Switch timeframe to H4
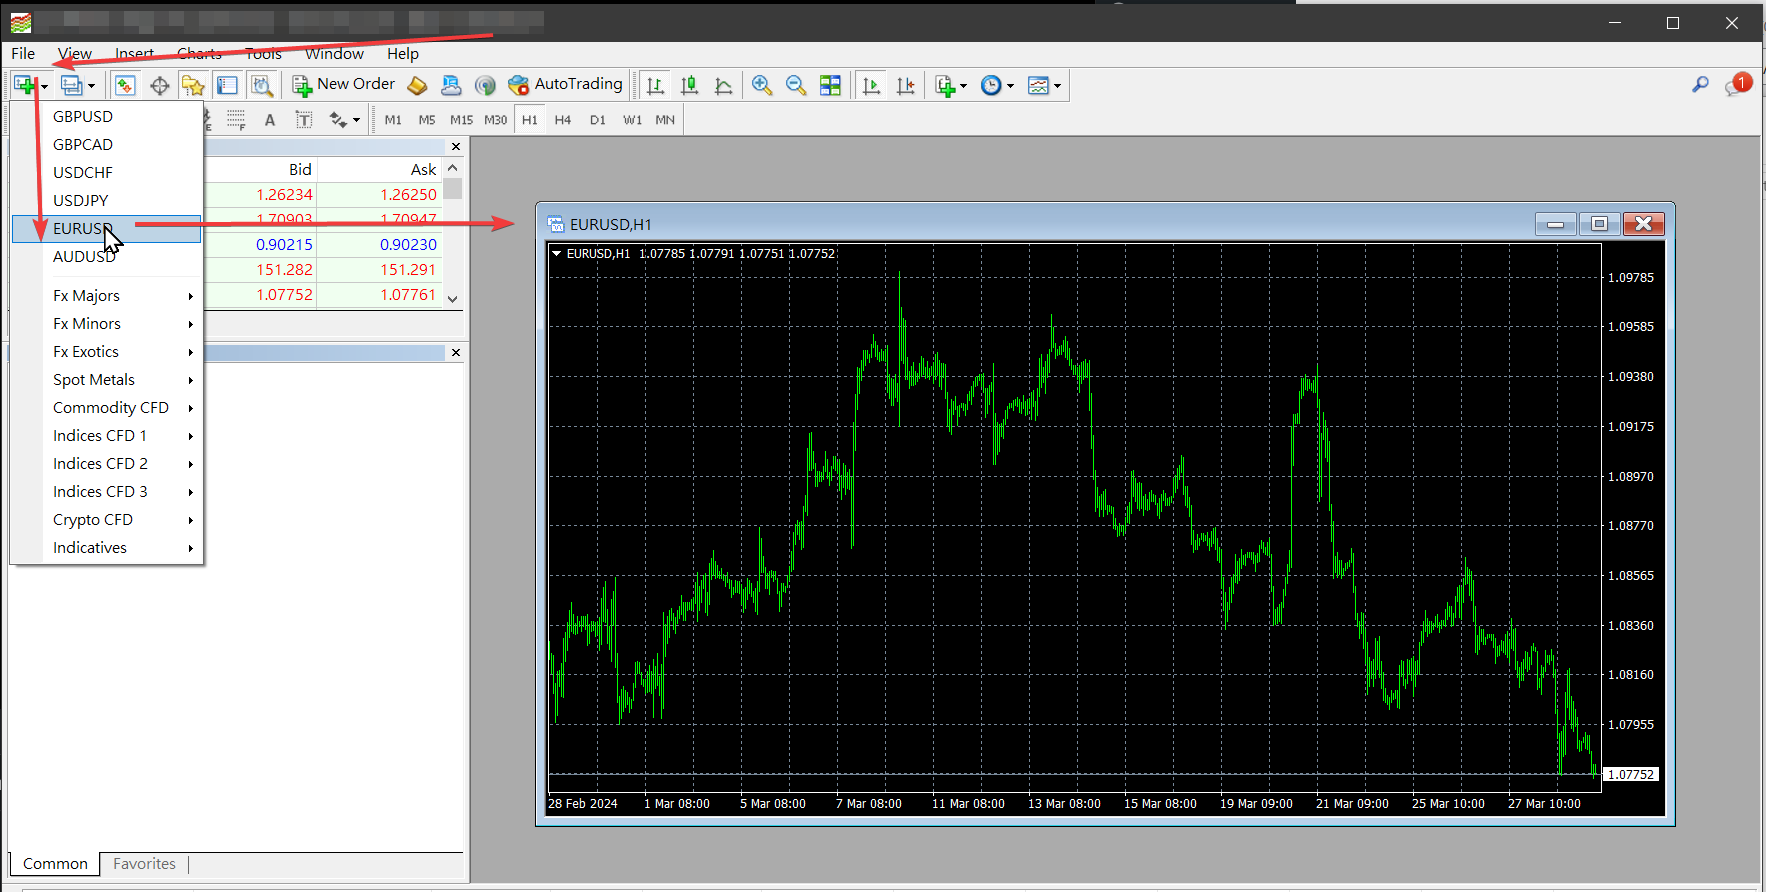The height and width of the screenshot is (892, 1766). pyautogui.click(x=563, y=120)
